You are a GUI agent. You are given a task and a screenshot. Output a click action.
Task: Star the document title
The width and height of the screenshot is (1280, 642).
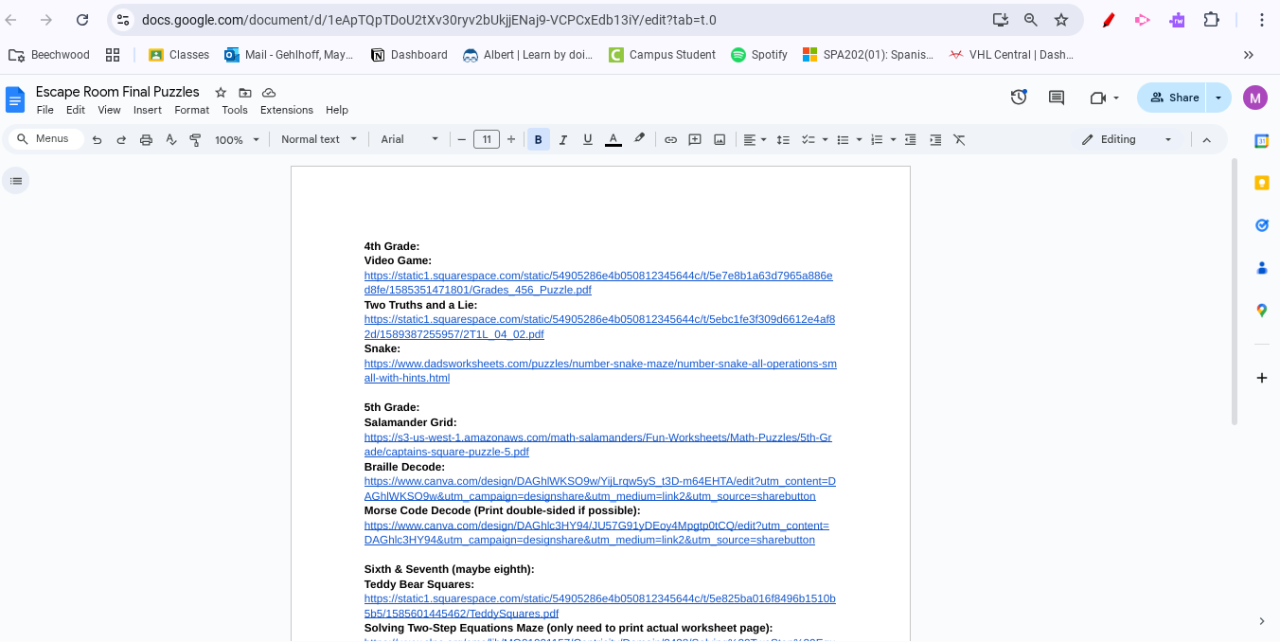point(220,92)
